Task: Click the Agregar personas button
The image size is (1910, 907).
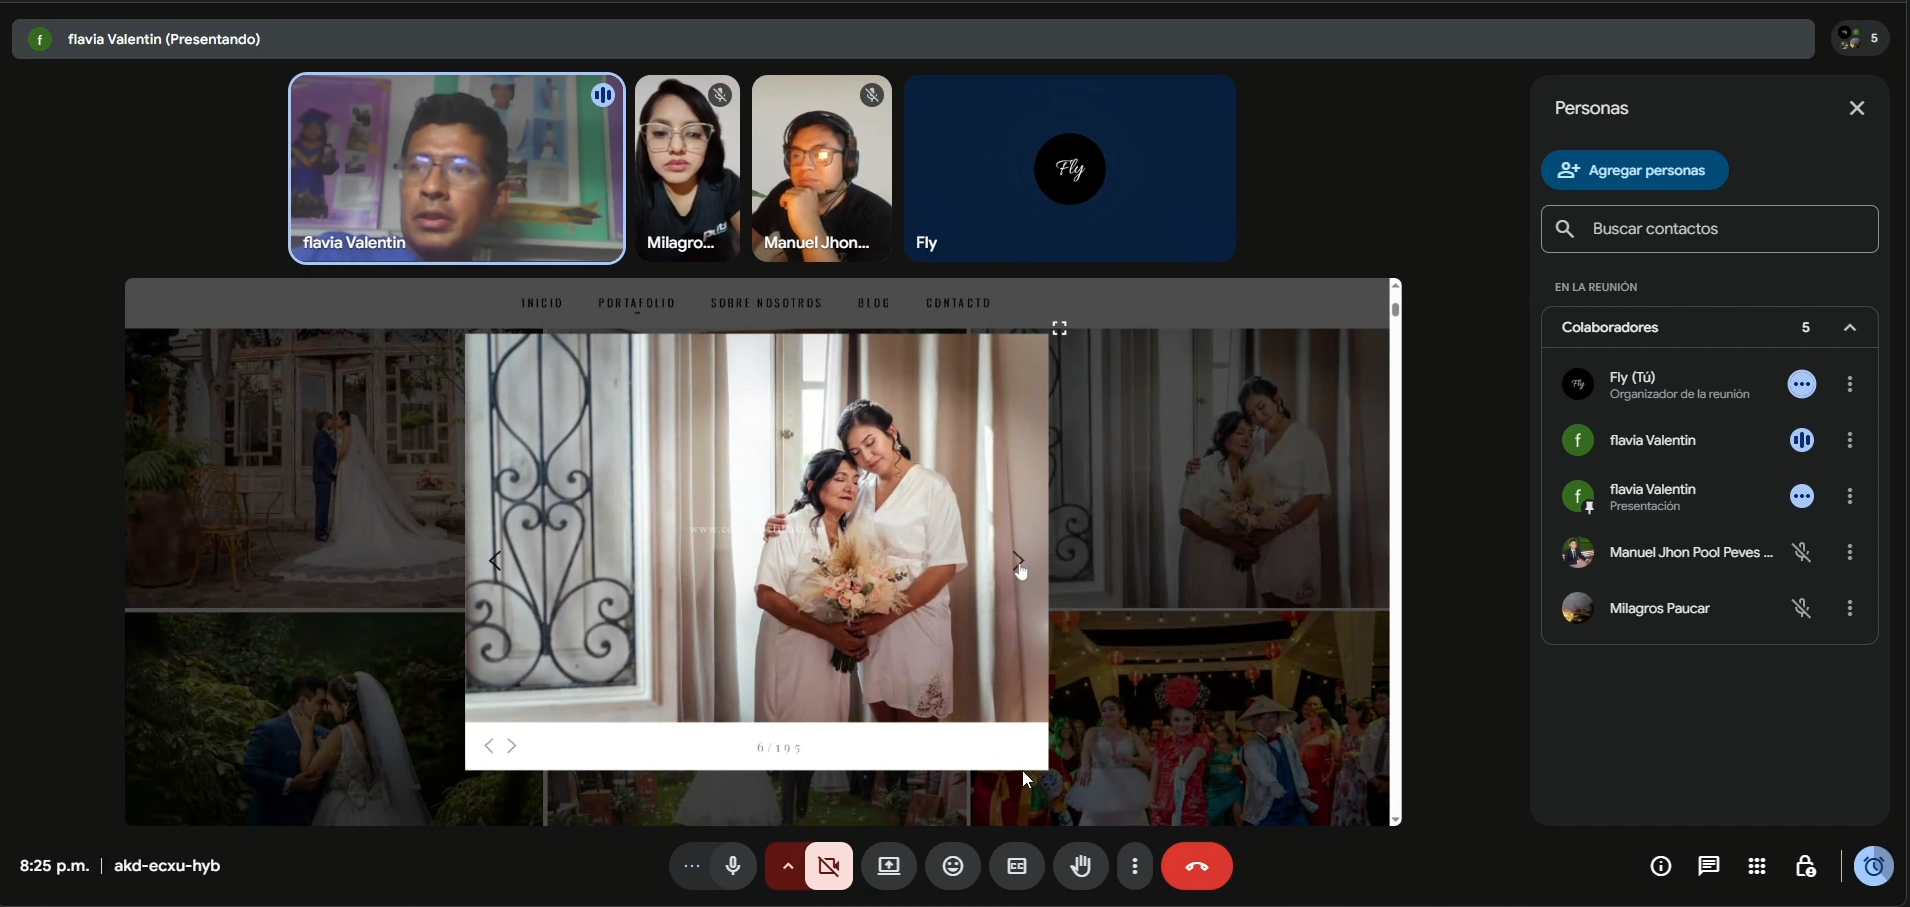Action: 1635,170
